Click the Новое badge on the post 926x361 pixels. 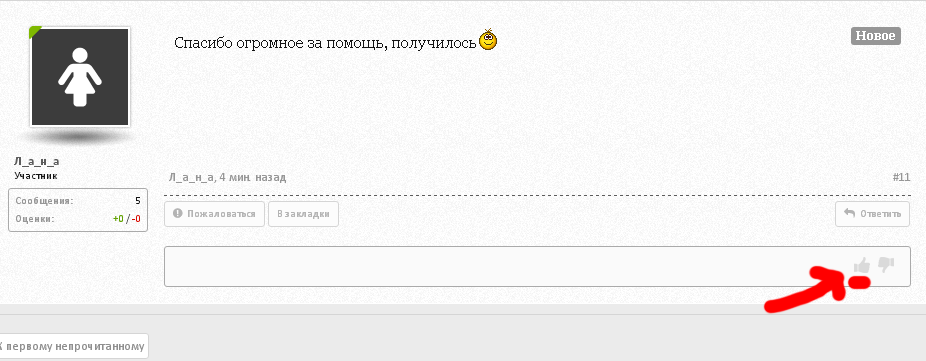pos(876,36)
